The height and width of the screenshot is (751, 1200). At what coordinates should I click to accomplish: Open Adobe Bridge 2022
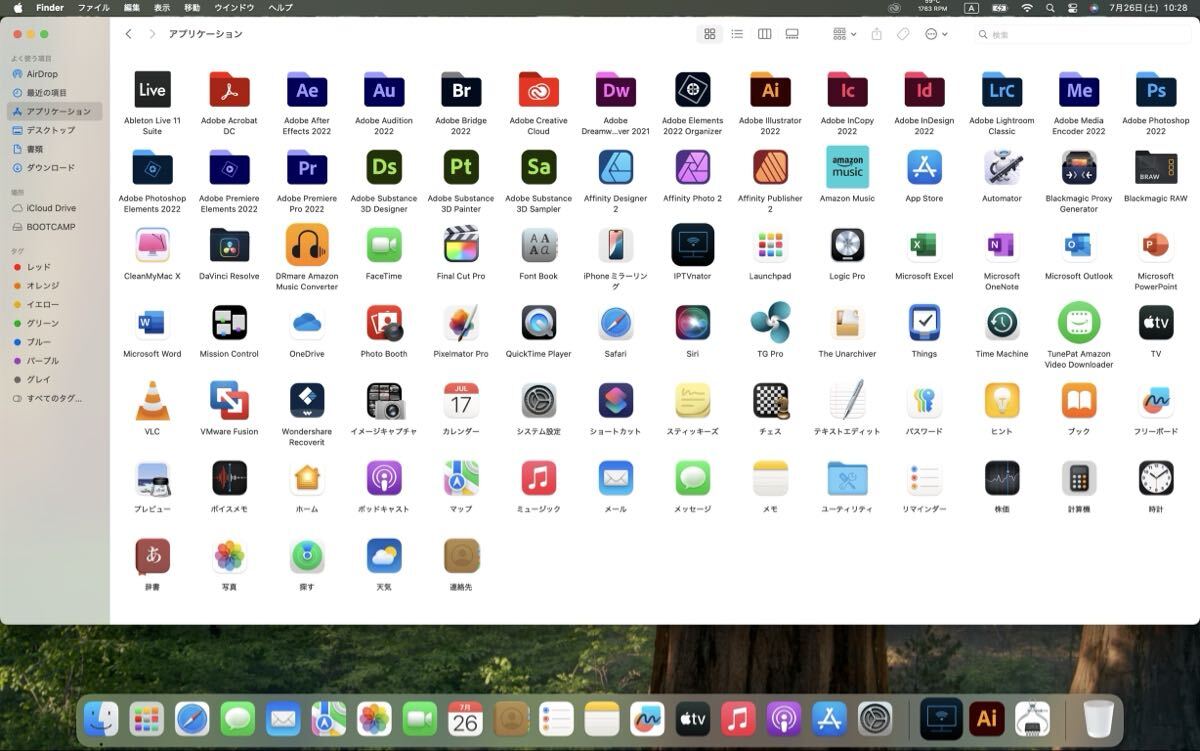tap(461, 90)
